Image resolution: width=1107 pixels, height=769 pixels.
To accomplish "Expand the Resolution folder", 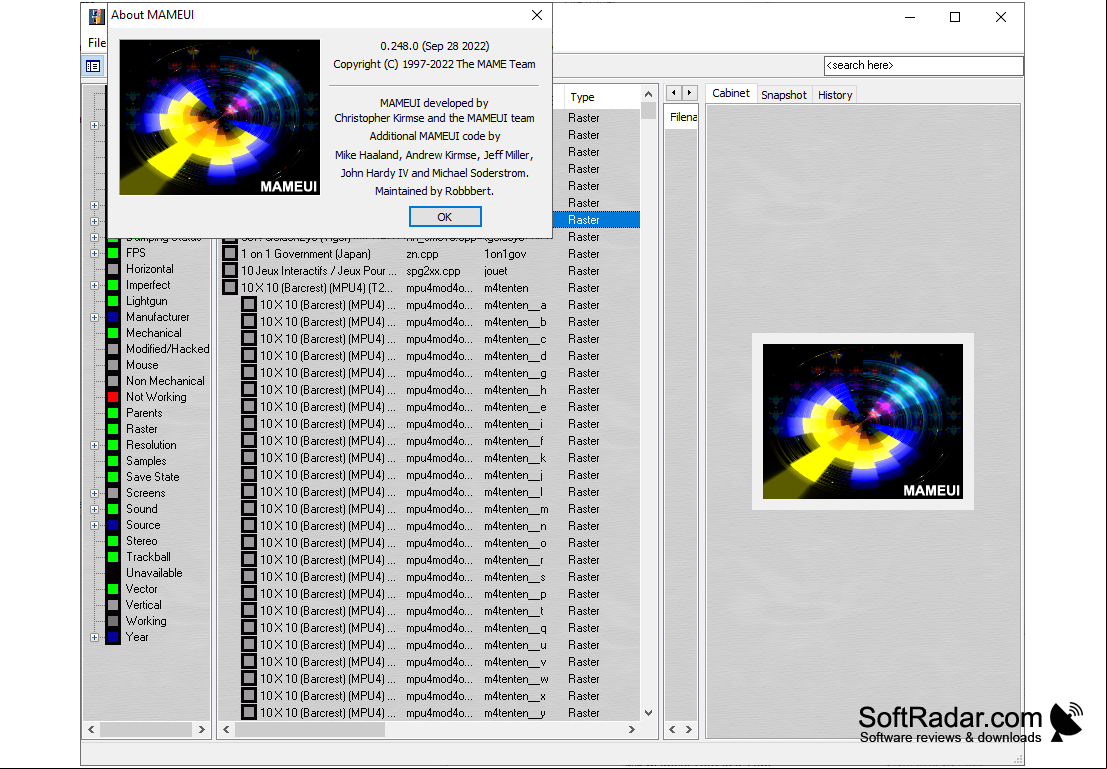I will 95,446.
